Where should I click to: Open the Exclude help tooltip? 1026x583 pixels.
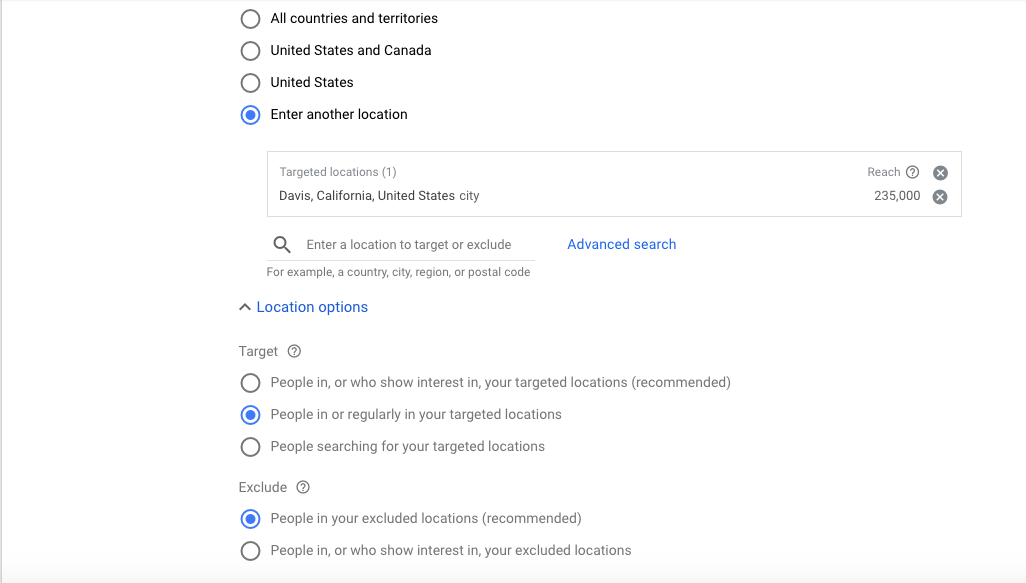tap(301, 487)
